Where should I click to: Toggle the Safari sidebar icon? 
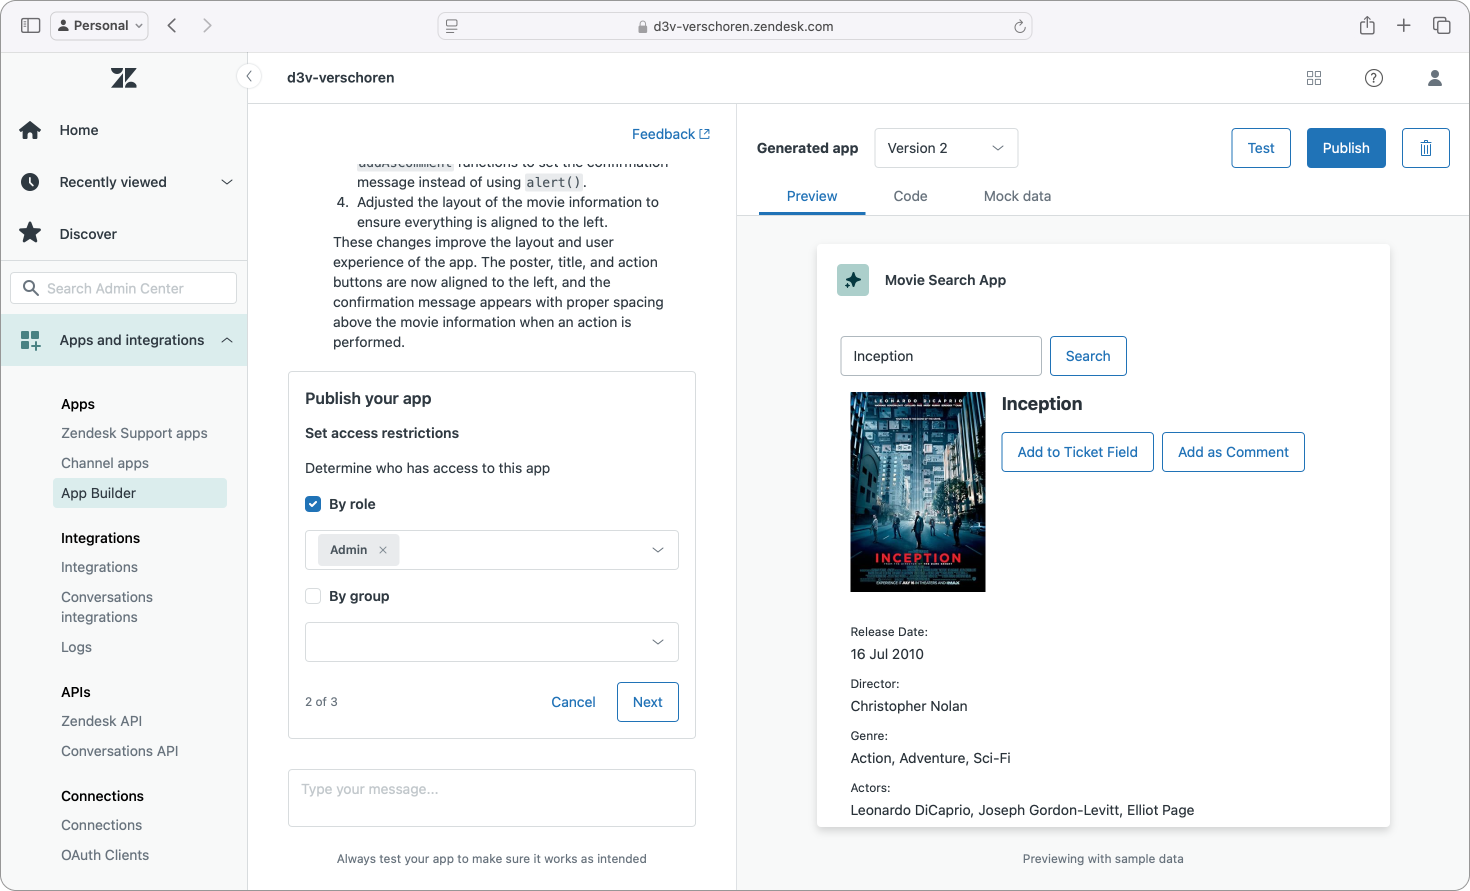tap(31, 25)
